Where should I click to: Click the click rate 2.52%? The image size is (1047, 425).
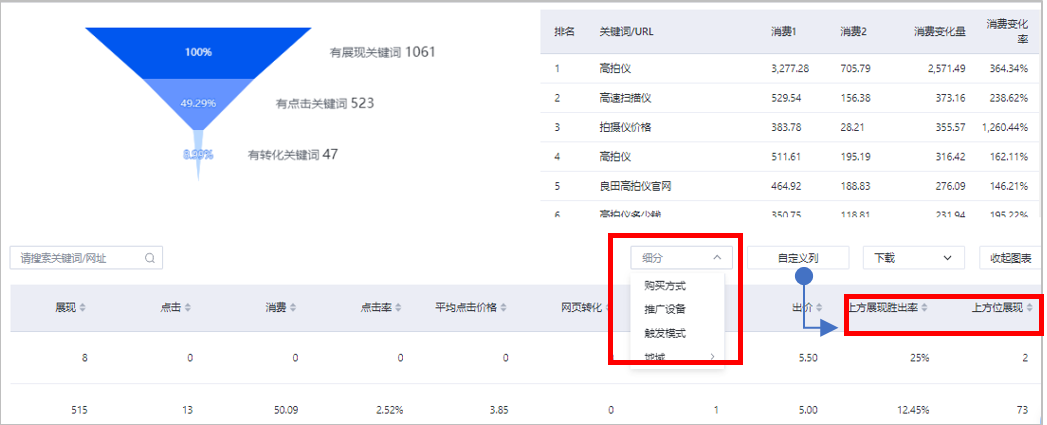(x=389, y=409)
